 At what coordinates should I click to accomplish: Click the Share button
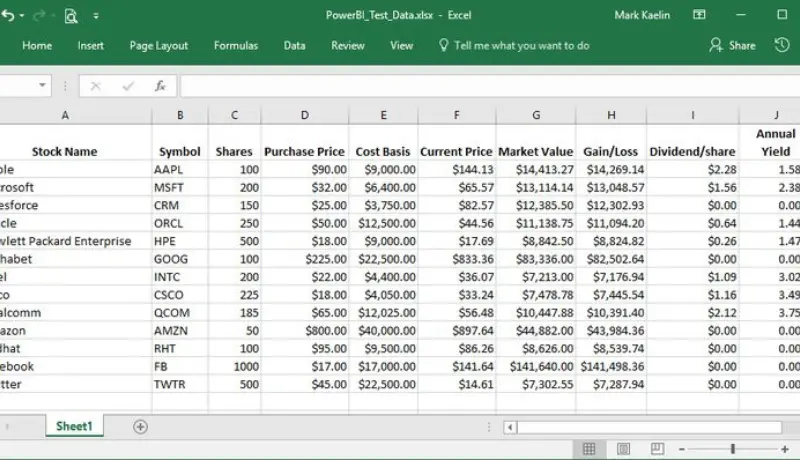tap(732, 45)
